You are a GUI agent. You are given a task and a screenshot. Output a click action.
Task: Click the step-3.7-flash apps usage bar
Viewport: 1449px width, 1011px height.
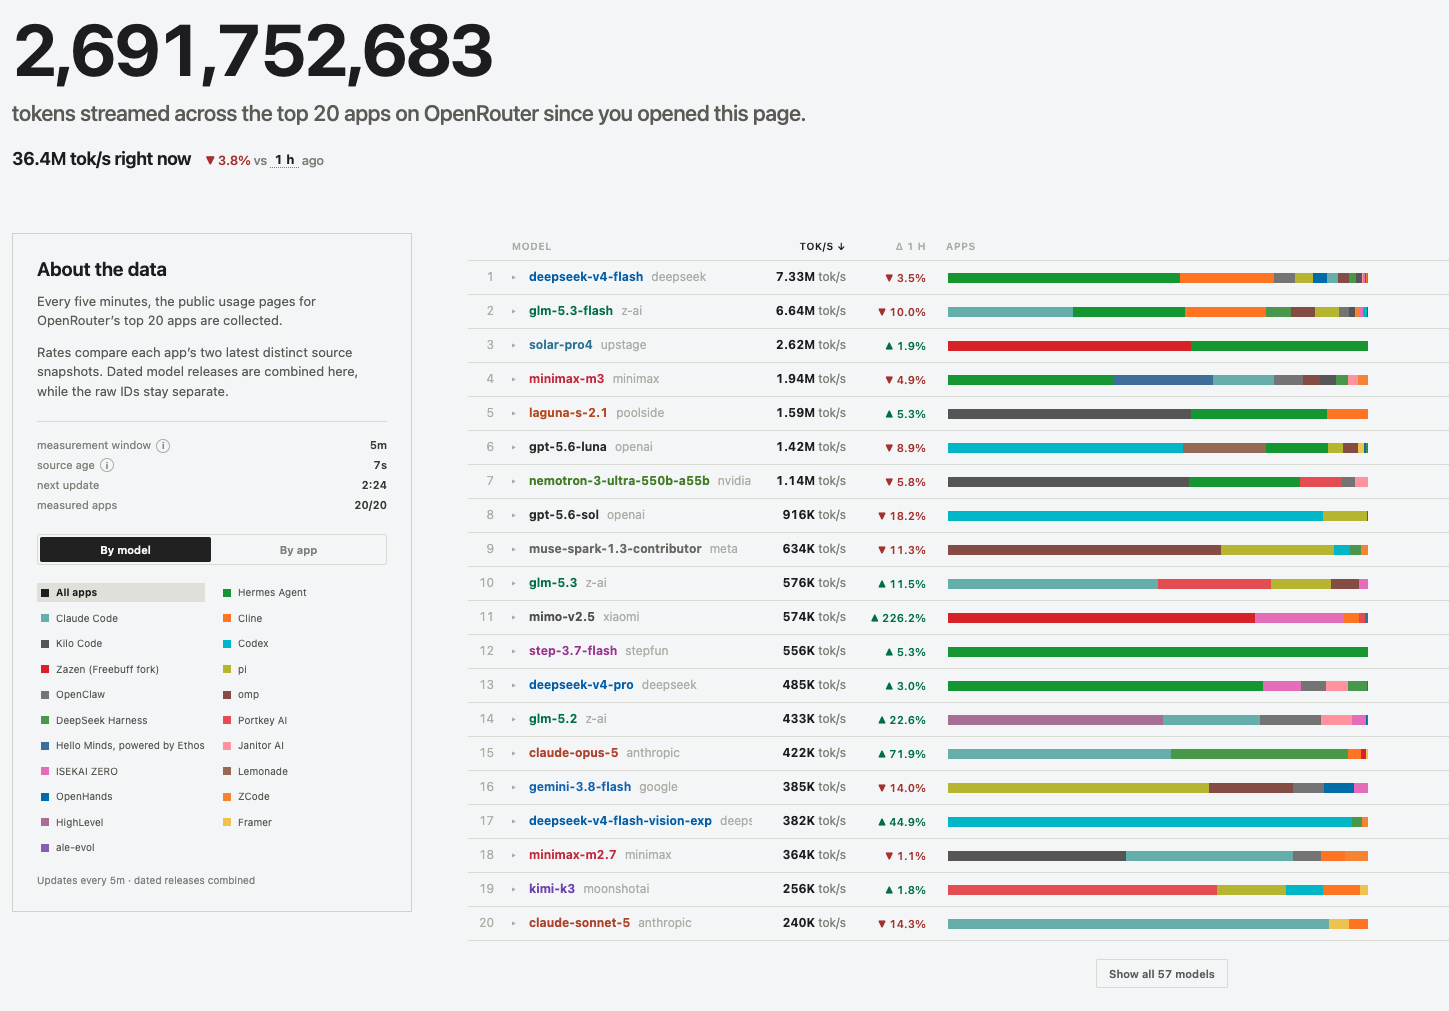(x=1158, y=652)
